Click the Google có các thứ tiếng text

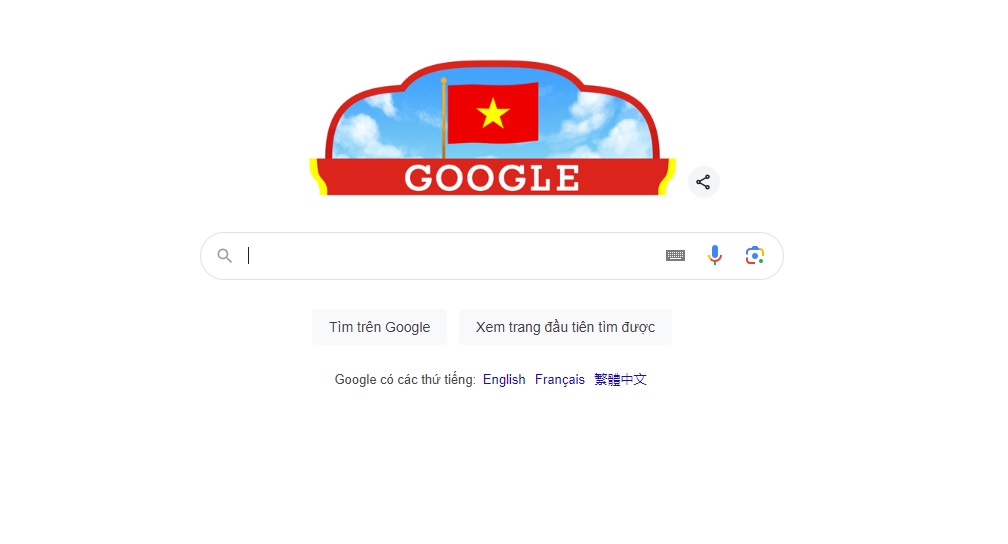[x=405, y=379]
